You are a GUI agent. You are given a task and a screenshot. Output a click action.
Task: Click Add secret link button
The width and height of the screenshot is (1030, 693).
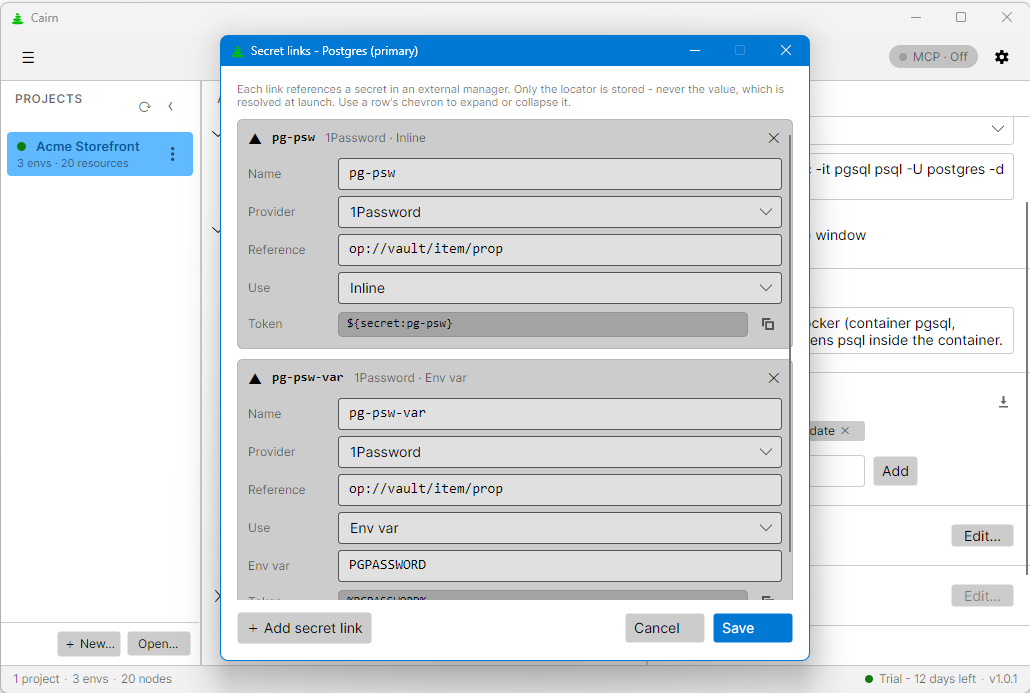(304, 628)
